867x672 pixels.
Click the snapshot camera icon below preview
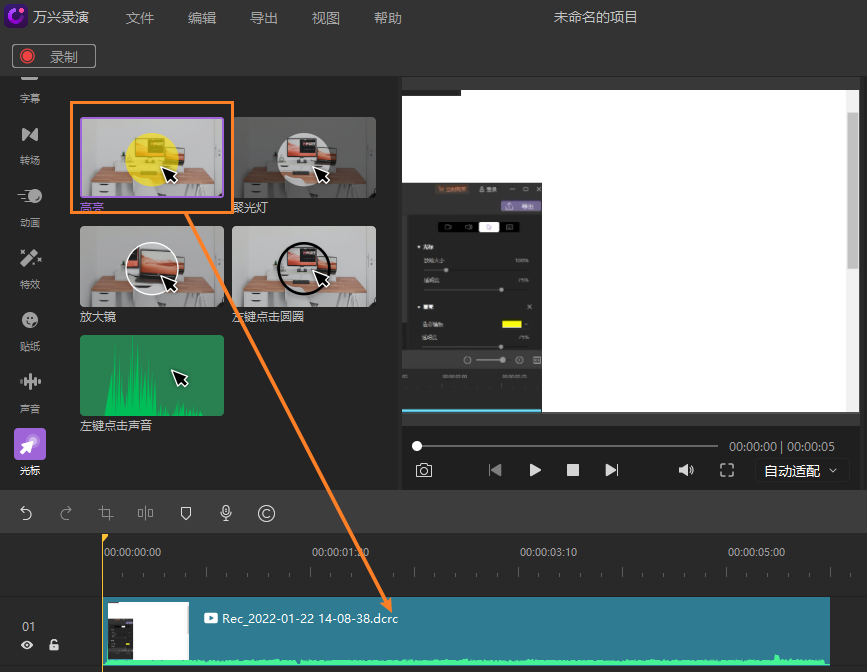[423, 469]
